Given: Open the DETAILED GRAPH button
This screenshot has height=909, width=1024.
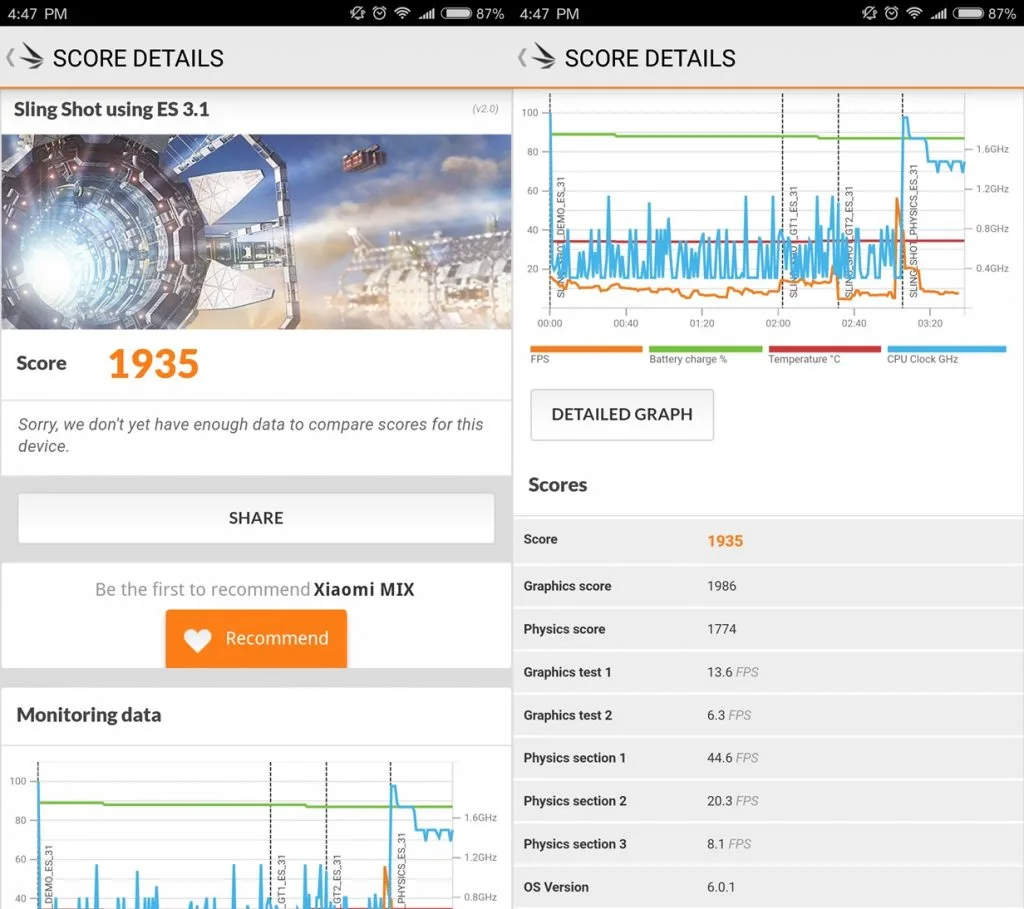Looking at the screenshot, I should tap(622, 415).
